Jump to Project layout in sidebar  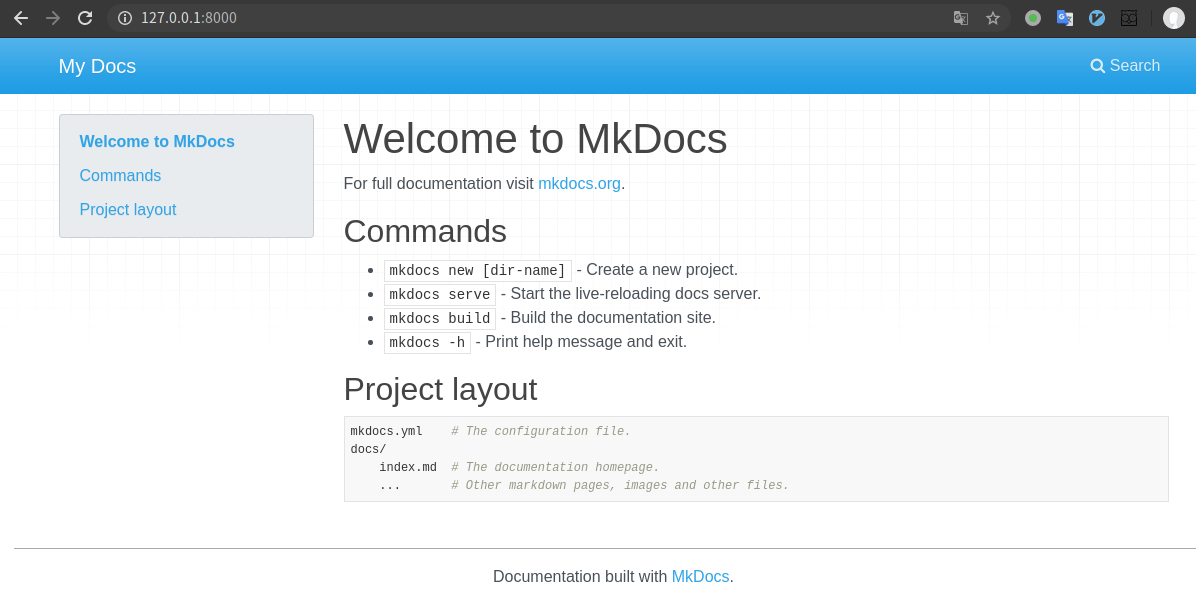(x=128, y=210)
